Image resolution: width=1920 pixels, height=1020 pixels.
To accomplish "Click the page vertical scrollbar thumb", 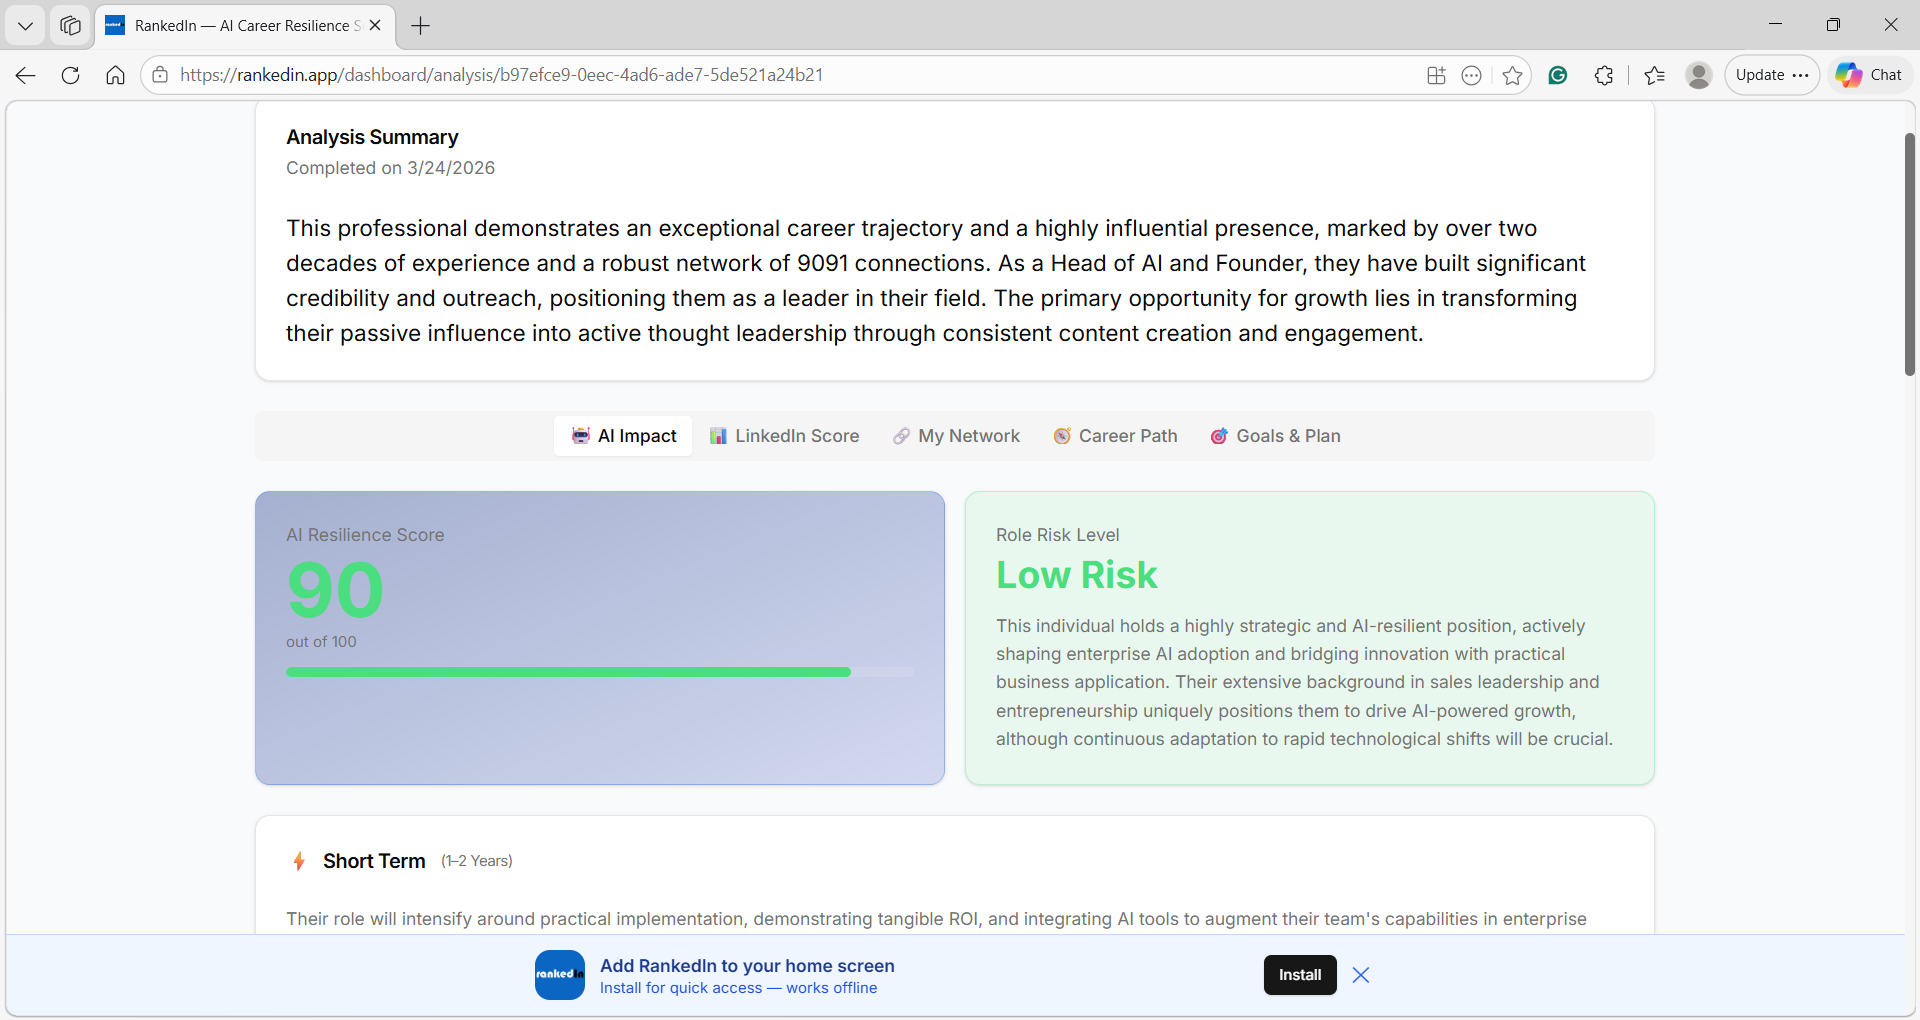I will (x=1909, y=255).
